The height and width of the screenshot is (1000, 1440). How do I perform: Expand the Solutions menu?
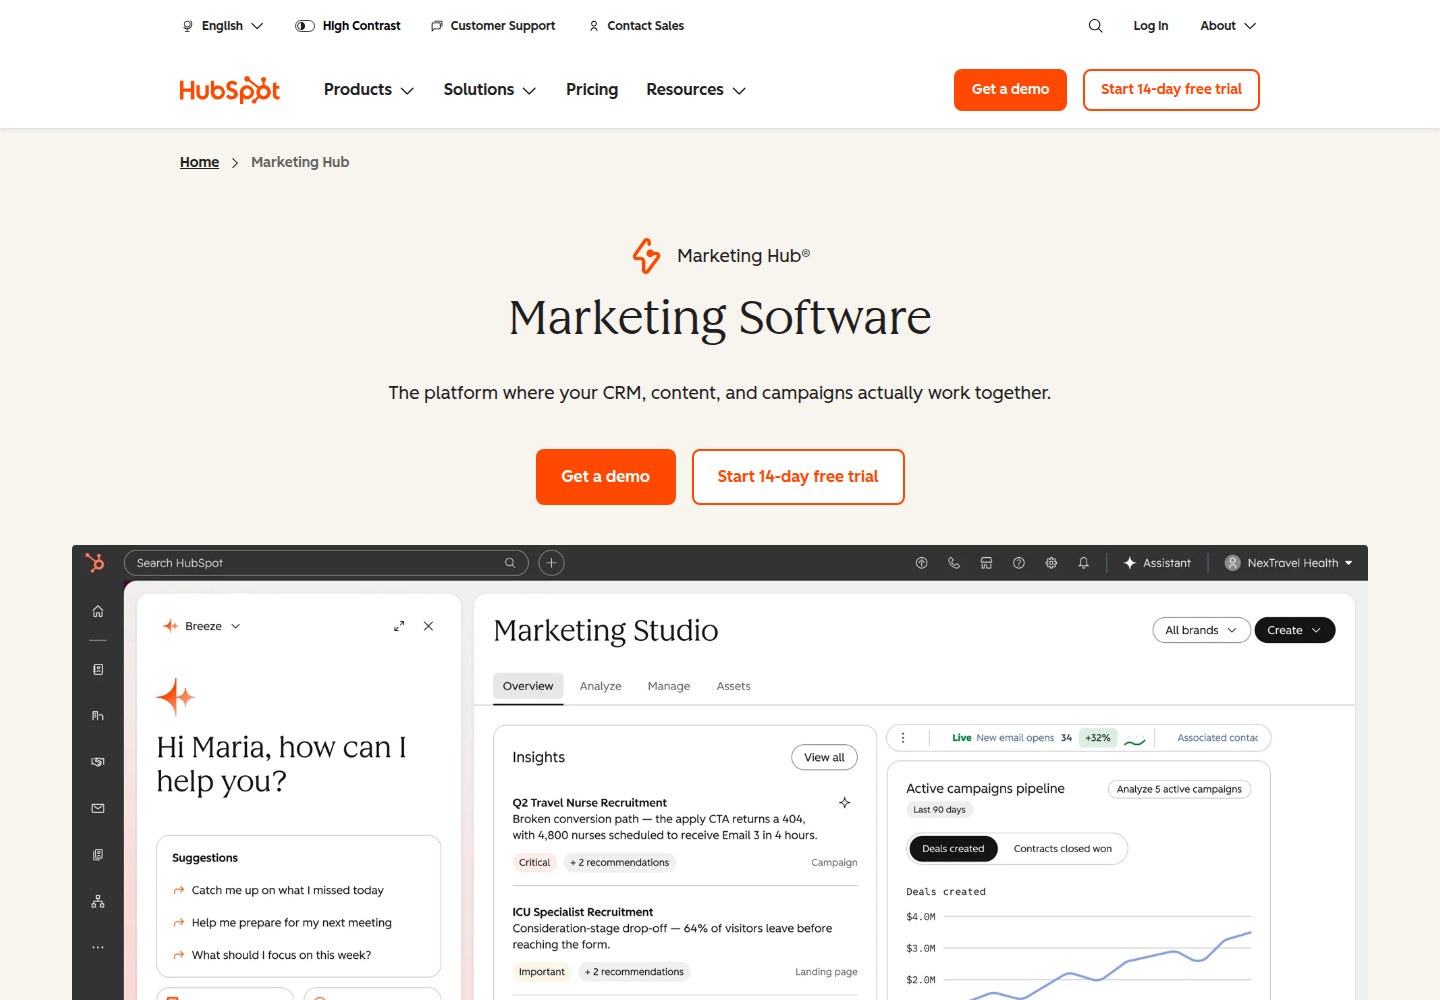pyautogui.click(x=490, y=90)
